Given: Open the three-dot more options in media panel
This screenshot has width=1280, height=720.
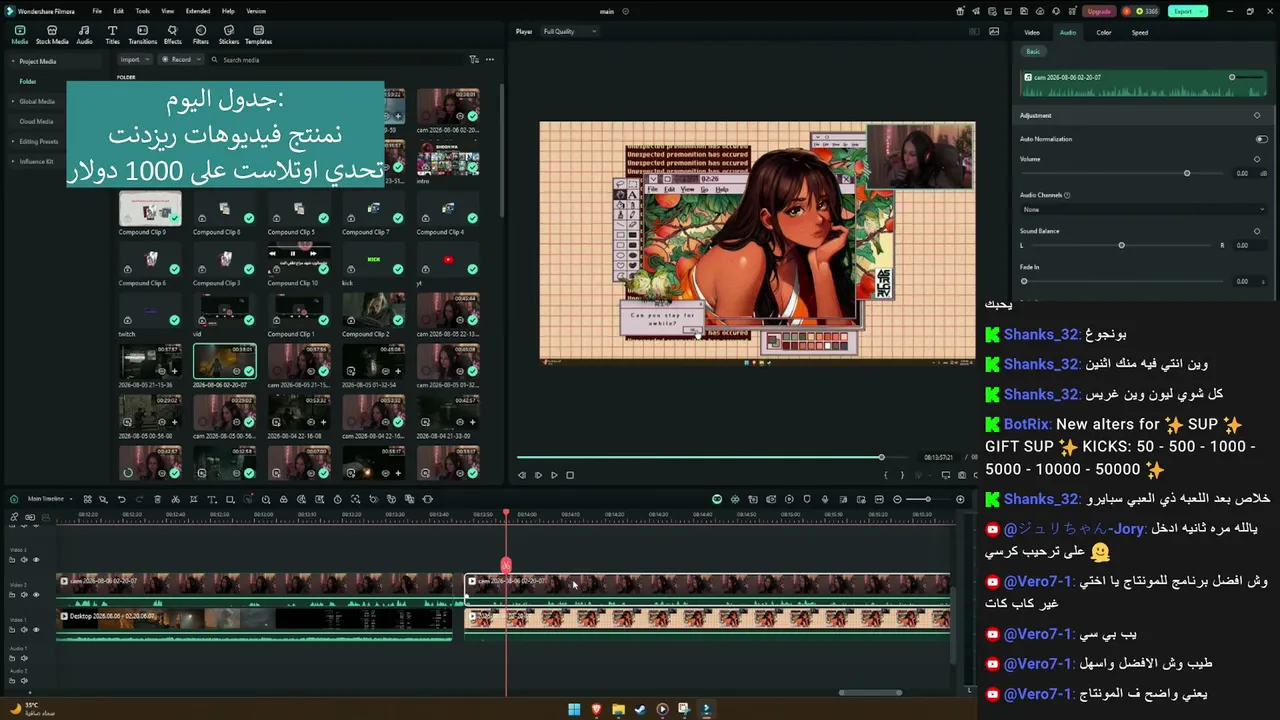Looking at the screenshot, I should point(490,60).
